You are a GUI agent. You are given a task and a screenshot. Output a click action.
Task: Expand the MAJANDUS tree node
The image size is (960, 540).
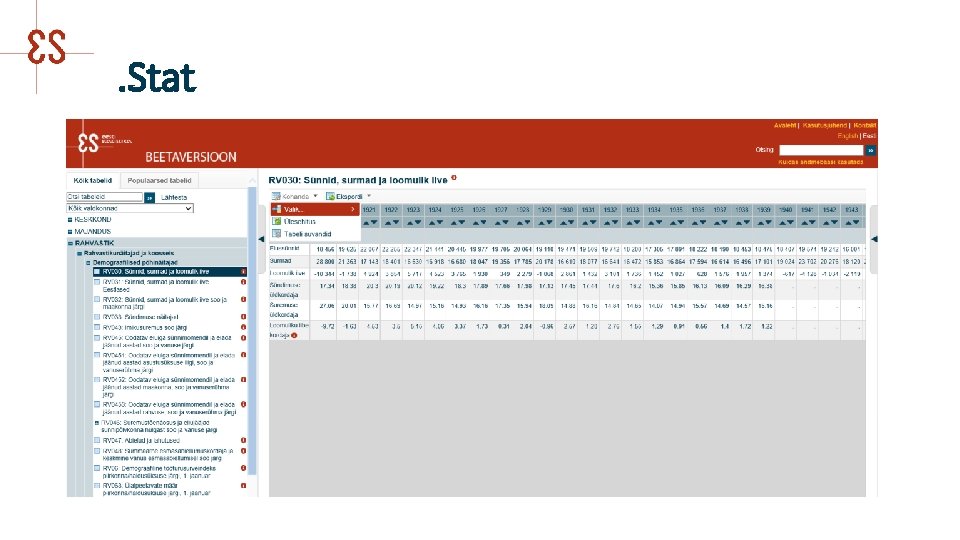70,231
